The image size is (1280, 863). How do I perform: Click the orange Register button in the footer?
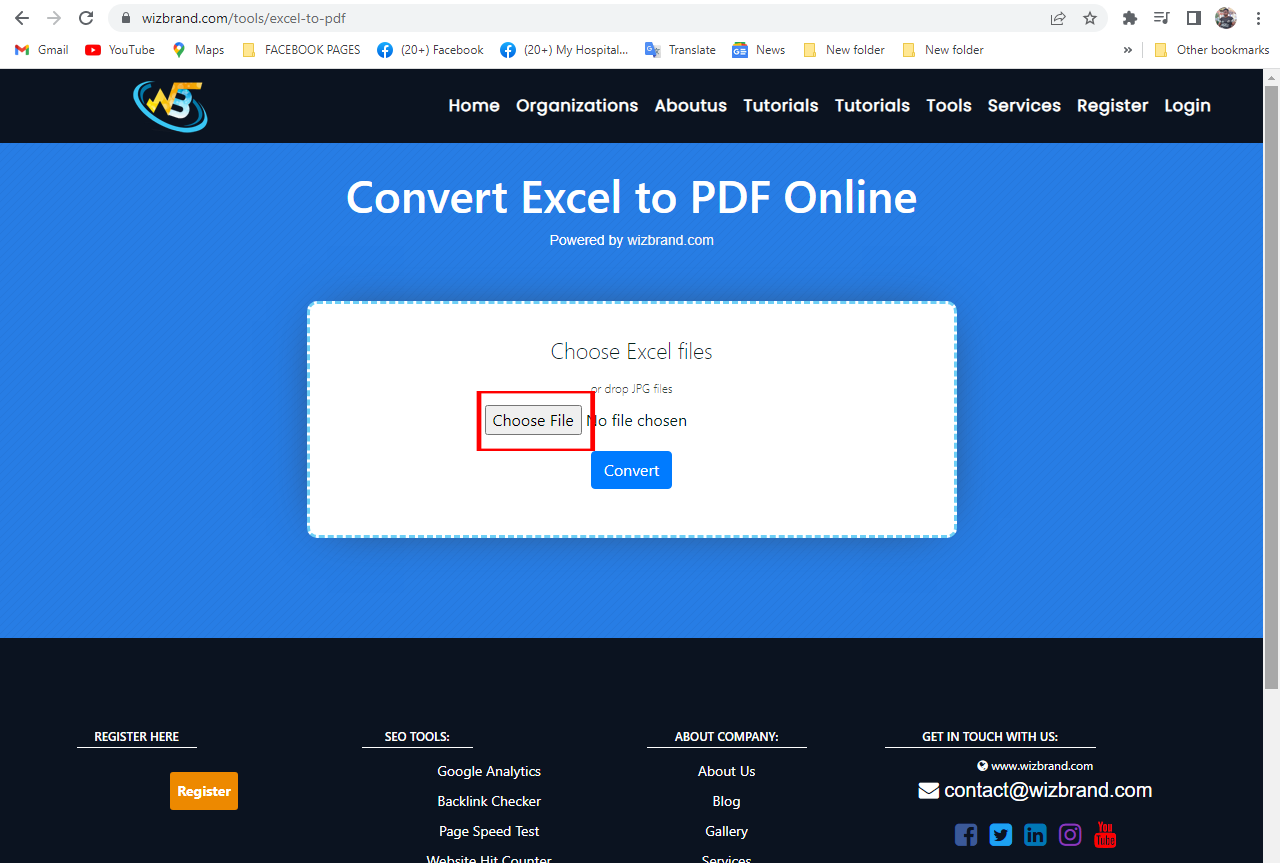click(204, 791)
